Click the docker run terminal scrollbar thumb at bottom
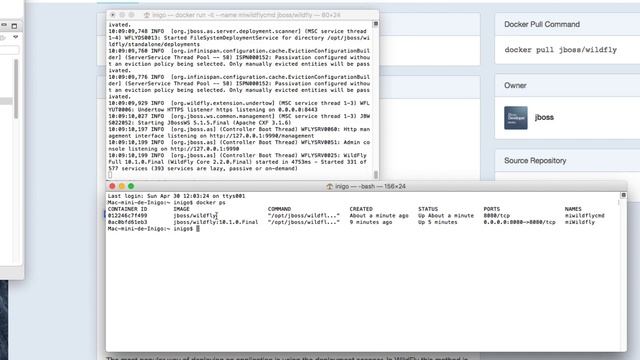Image resolution: width=640 pixels, height=360 pixels. (x=376, y=174)
